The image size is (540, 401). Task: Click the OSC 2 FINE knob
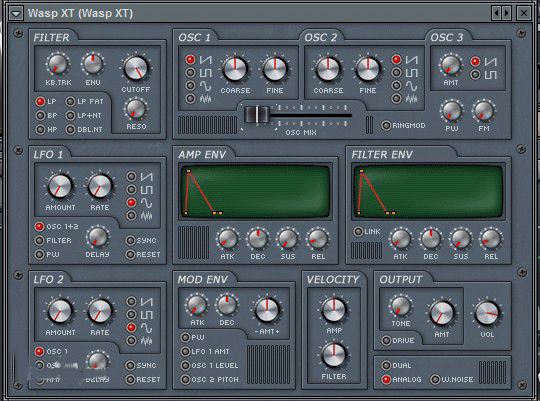click(x=367, y=69)
